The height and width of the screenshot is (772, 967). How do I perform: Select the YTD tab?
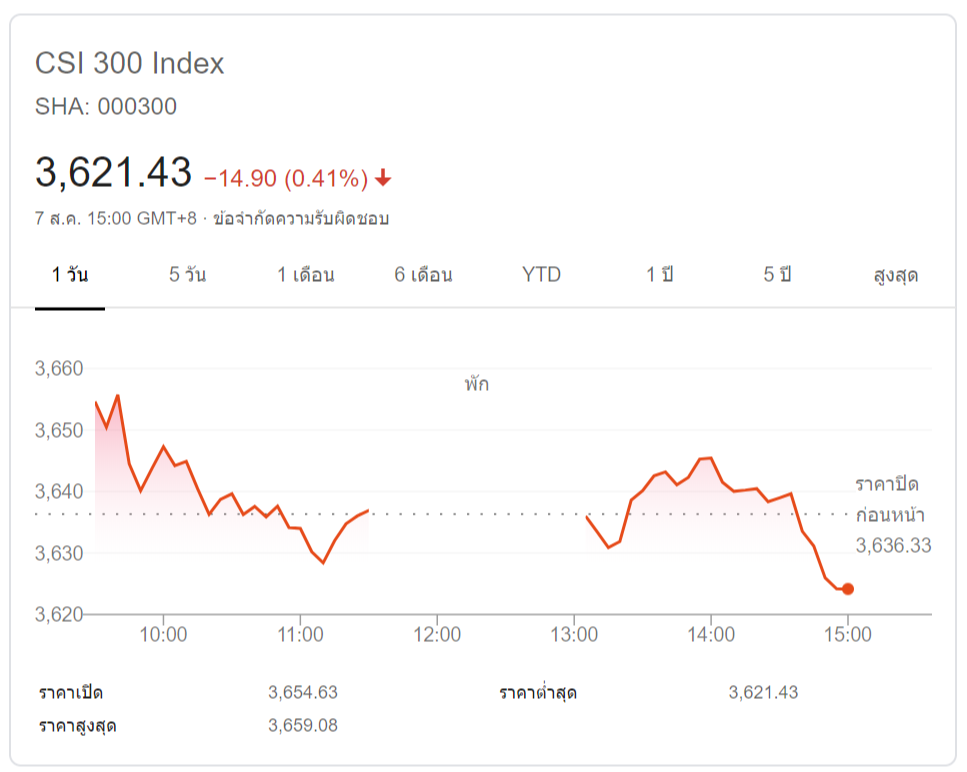coord(541,275)
